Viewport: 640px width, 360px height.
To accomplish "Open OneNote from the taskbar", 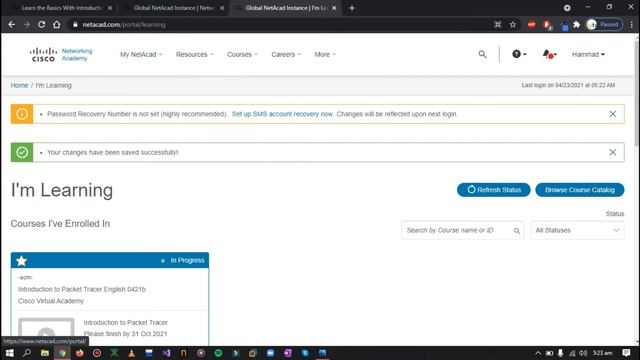I will coord(288,353).
